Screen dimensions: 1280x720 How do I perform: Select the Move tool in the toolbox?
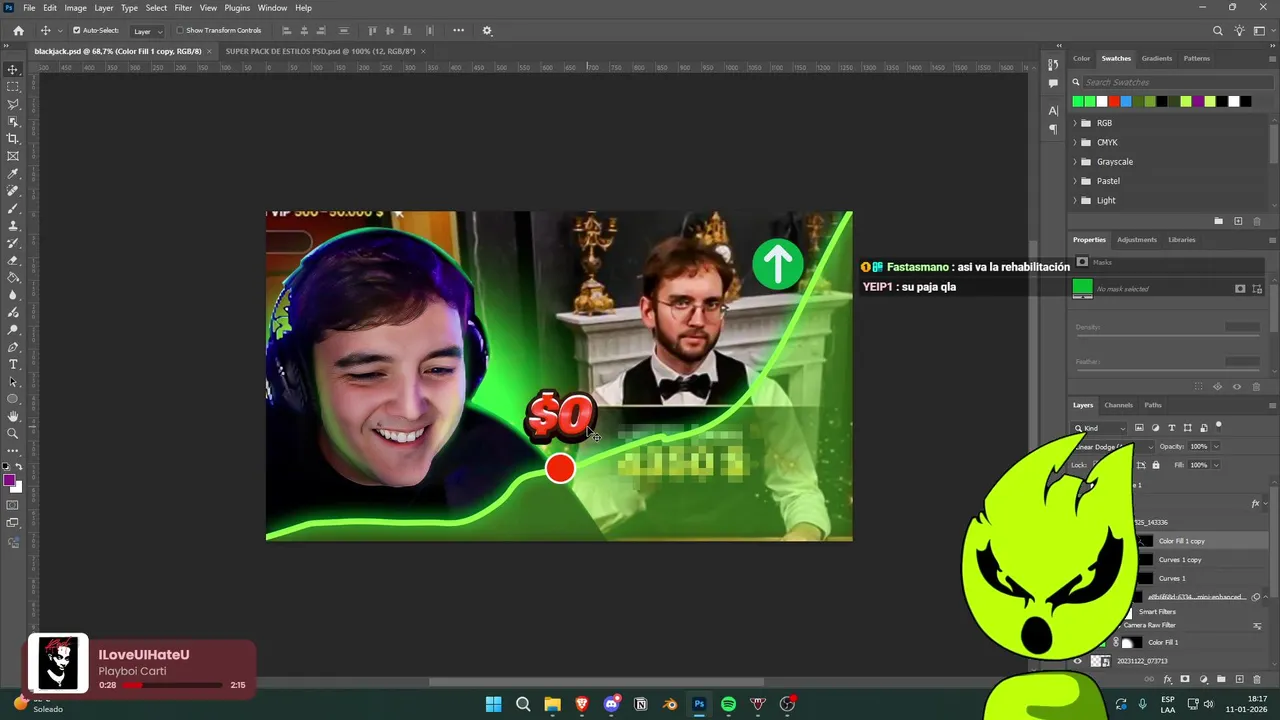[x=13, y=69]
